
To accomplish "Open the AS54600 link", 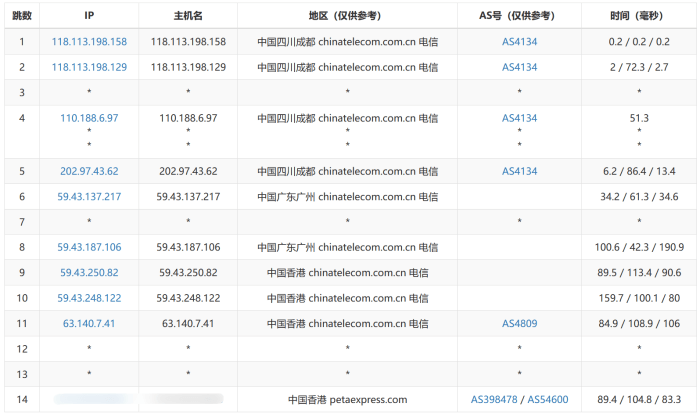I will [548, 400].
